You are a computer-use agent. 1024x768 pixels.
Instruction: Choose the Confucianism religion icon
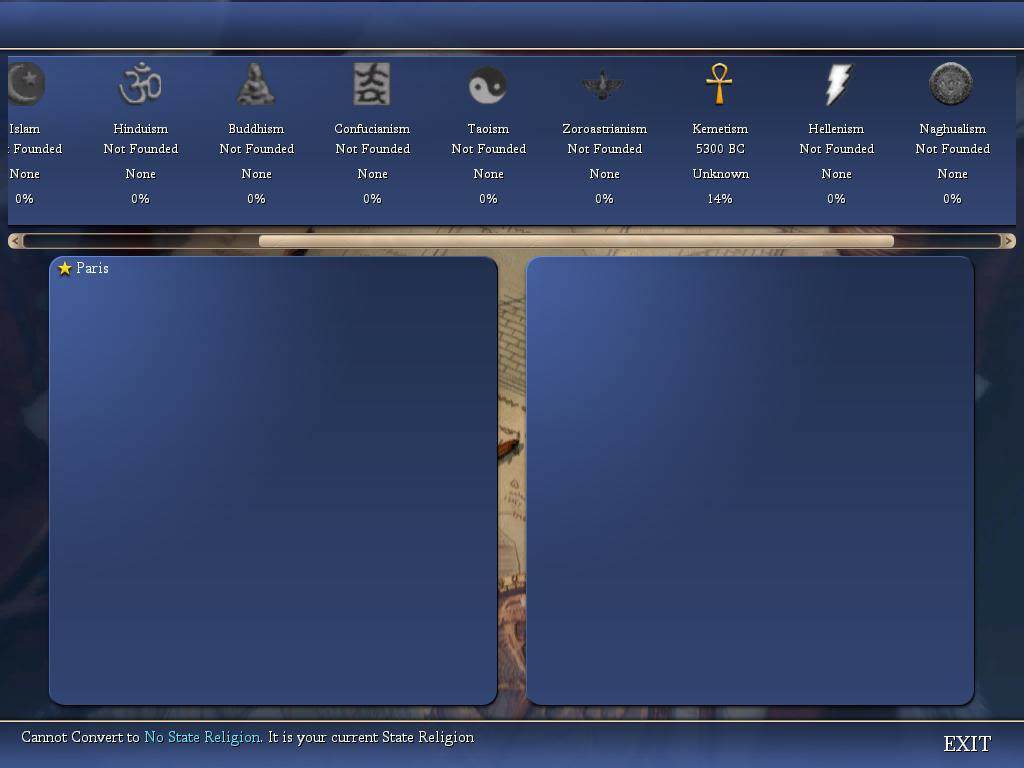(372, 85)
